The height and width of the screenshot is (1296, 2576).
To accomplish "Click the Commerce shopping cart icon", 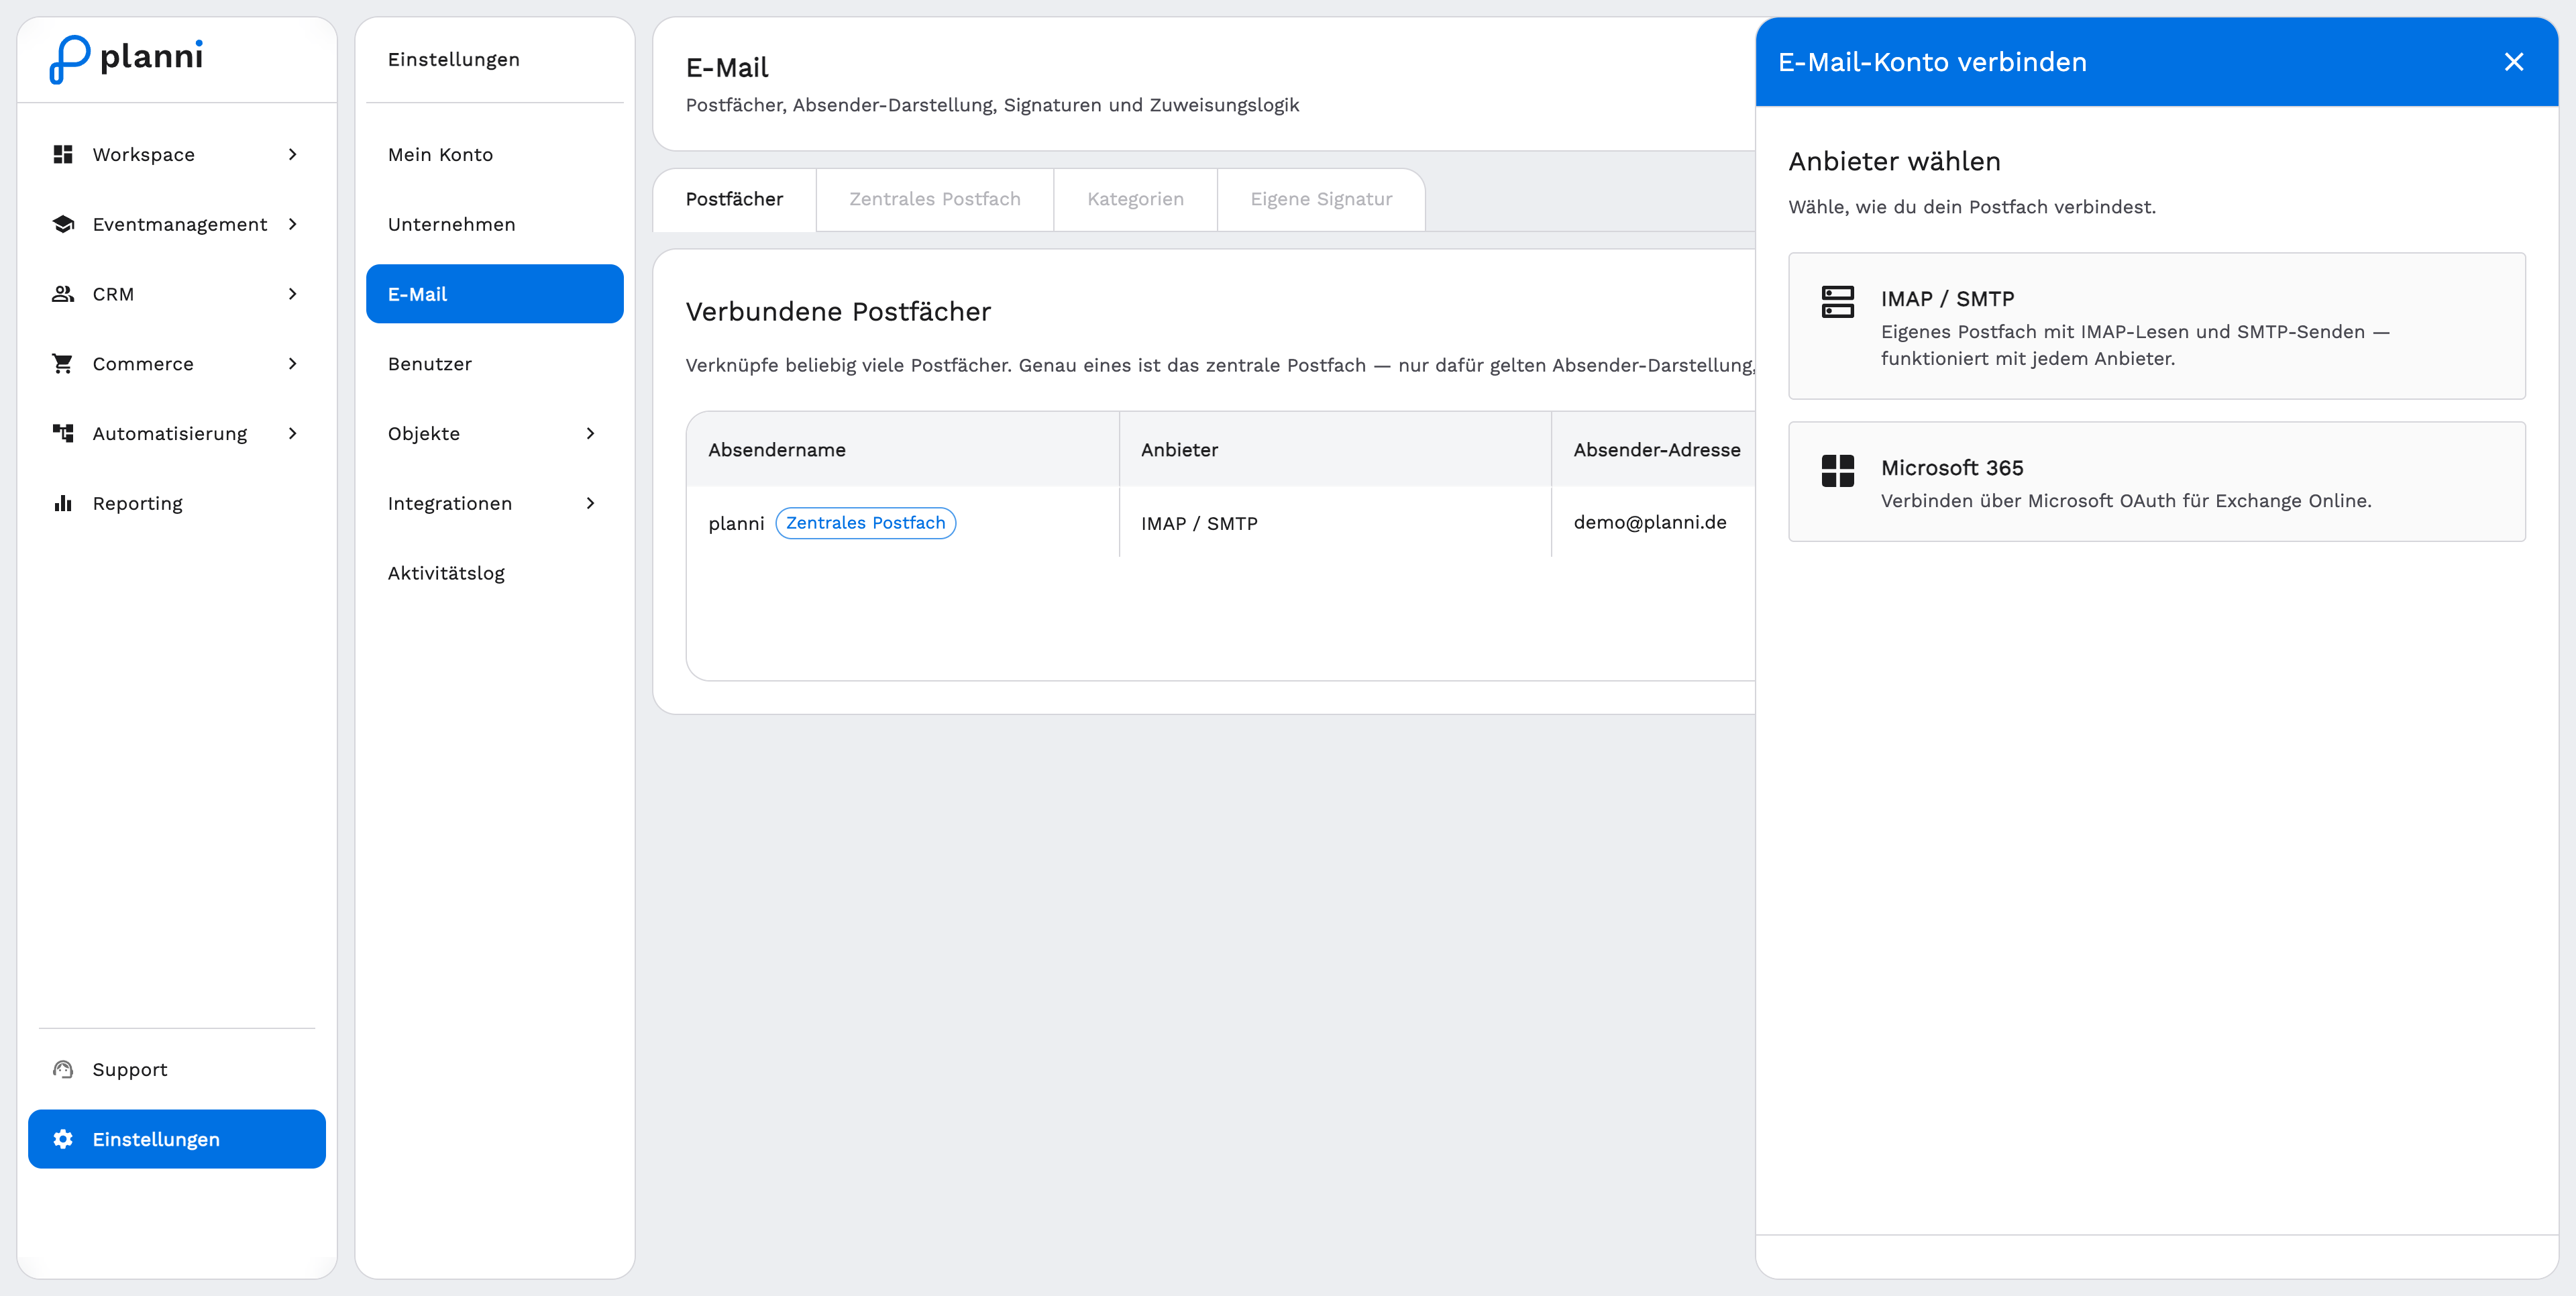I will [x=63, y=364].
